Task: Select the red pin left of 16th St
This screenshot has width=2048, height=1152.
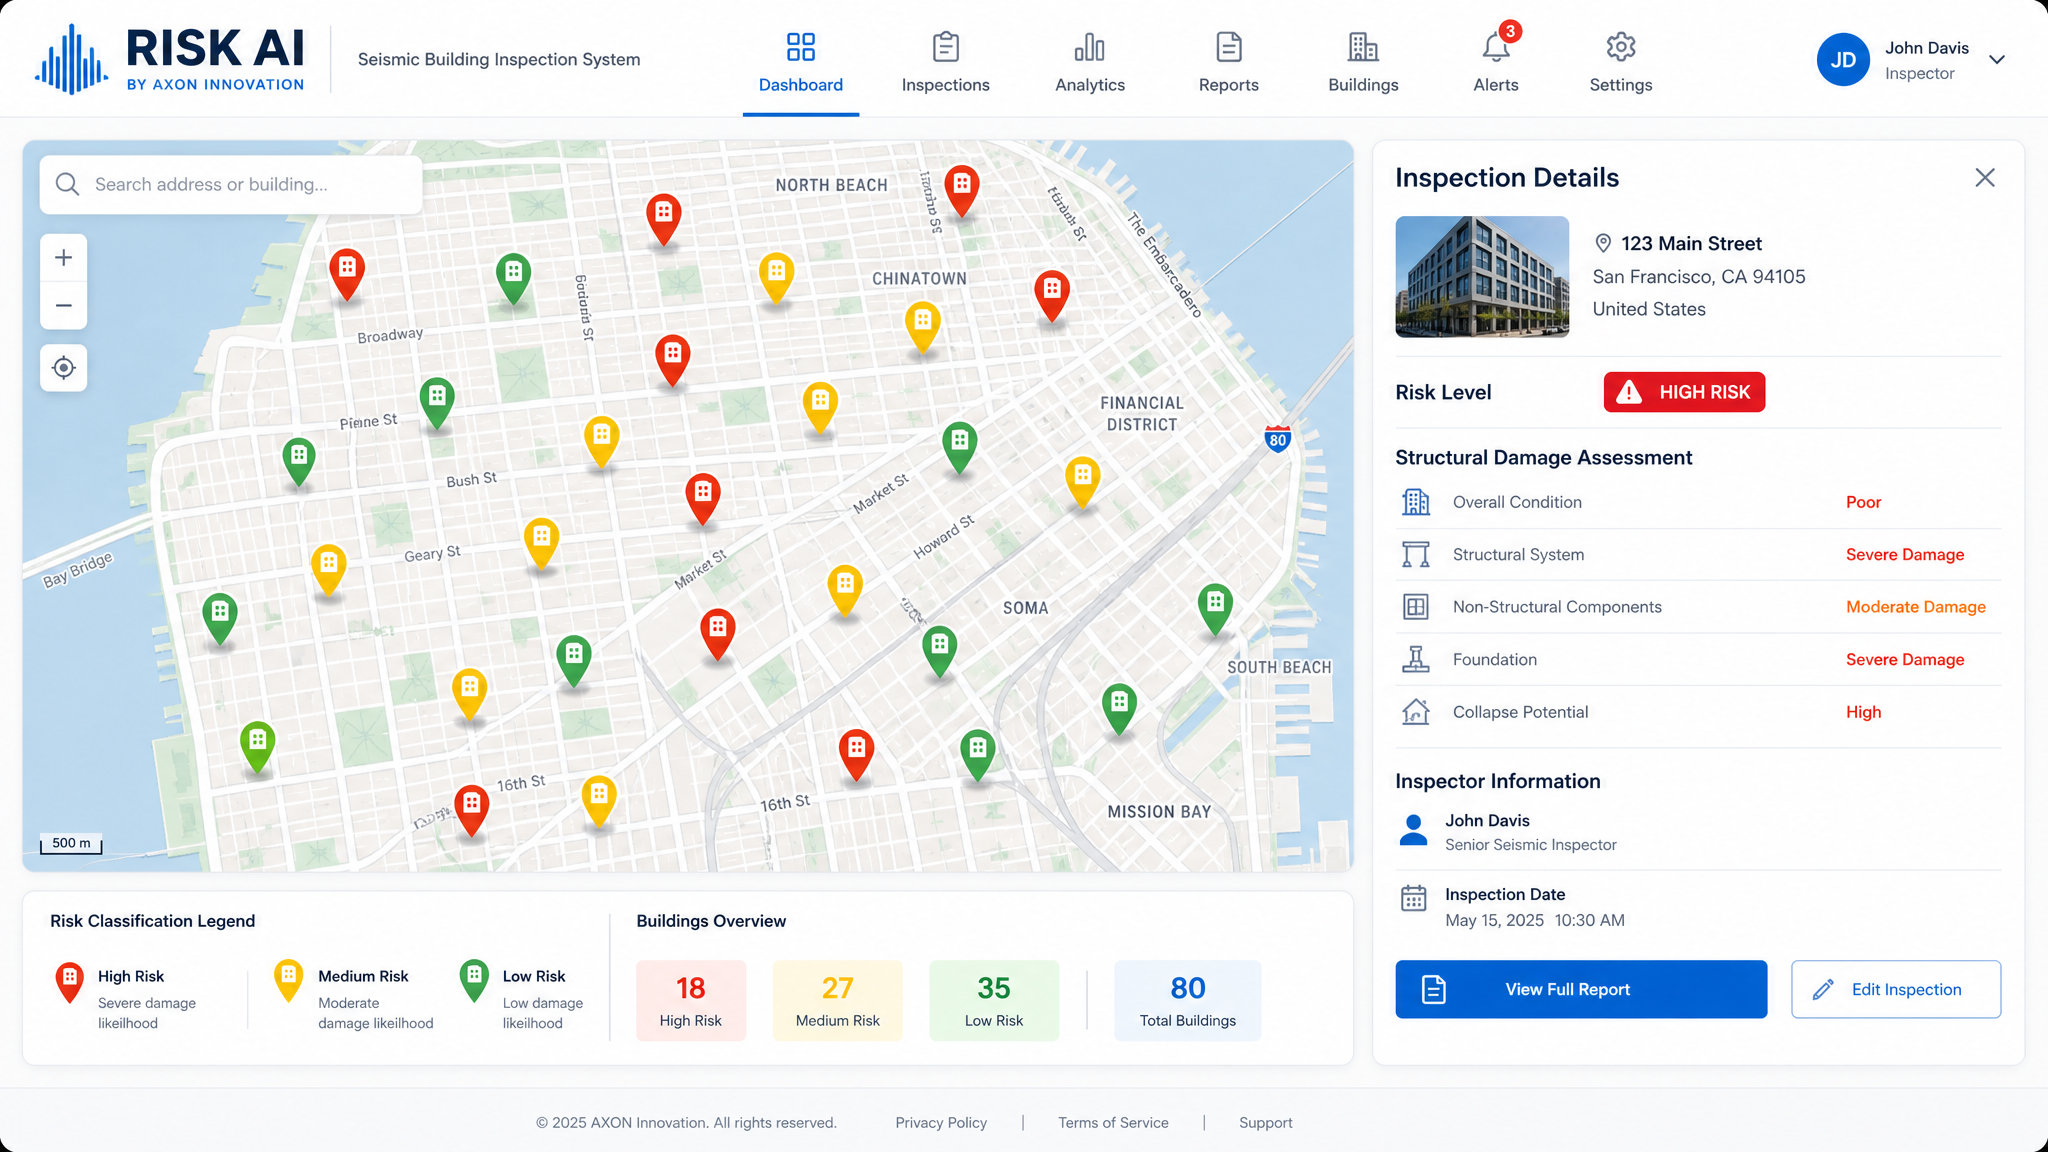Action: click(471, 808)
